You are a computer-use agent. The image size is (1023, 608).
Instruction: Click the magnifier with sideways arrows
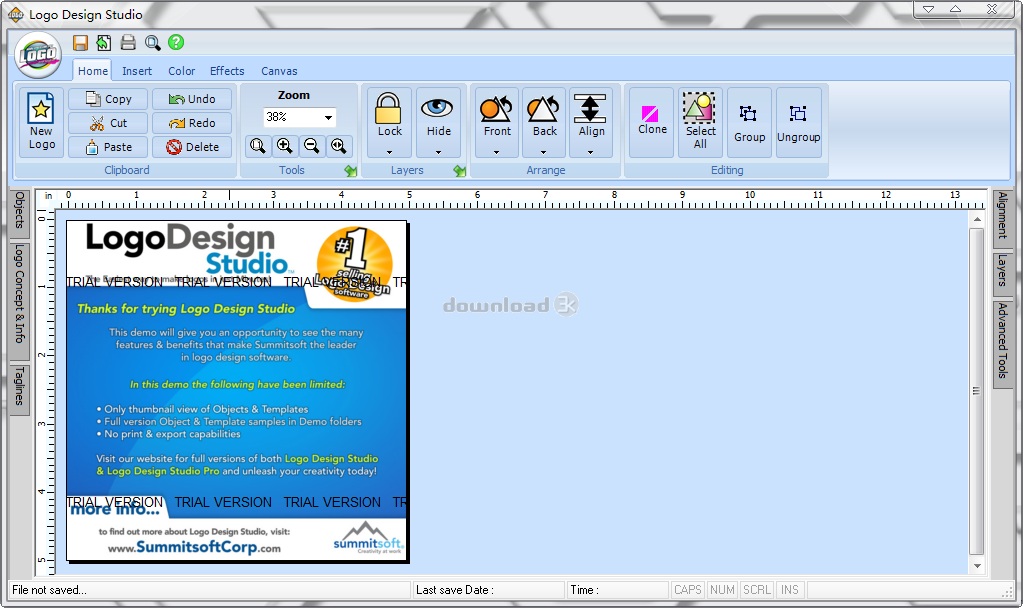point(339,146)
